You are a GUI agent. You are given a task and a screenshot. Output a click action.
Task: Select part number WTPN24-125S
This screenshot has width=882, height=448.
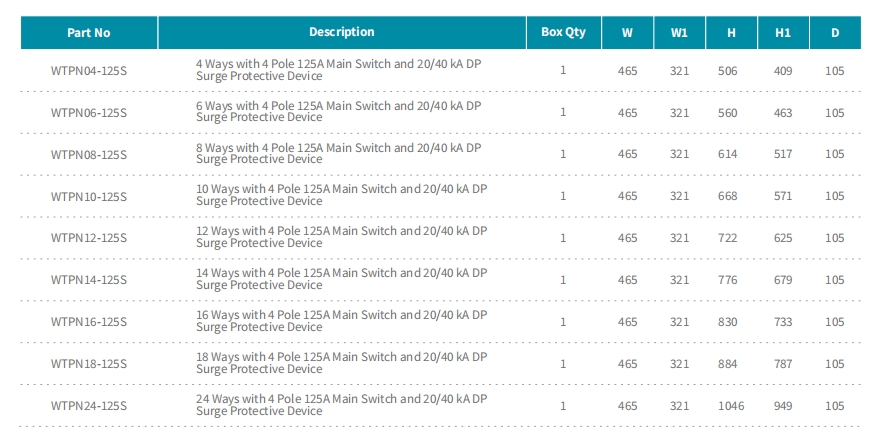click(89, 406)
